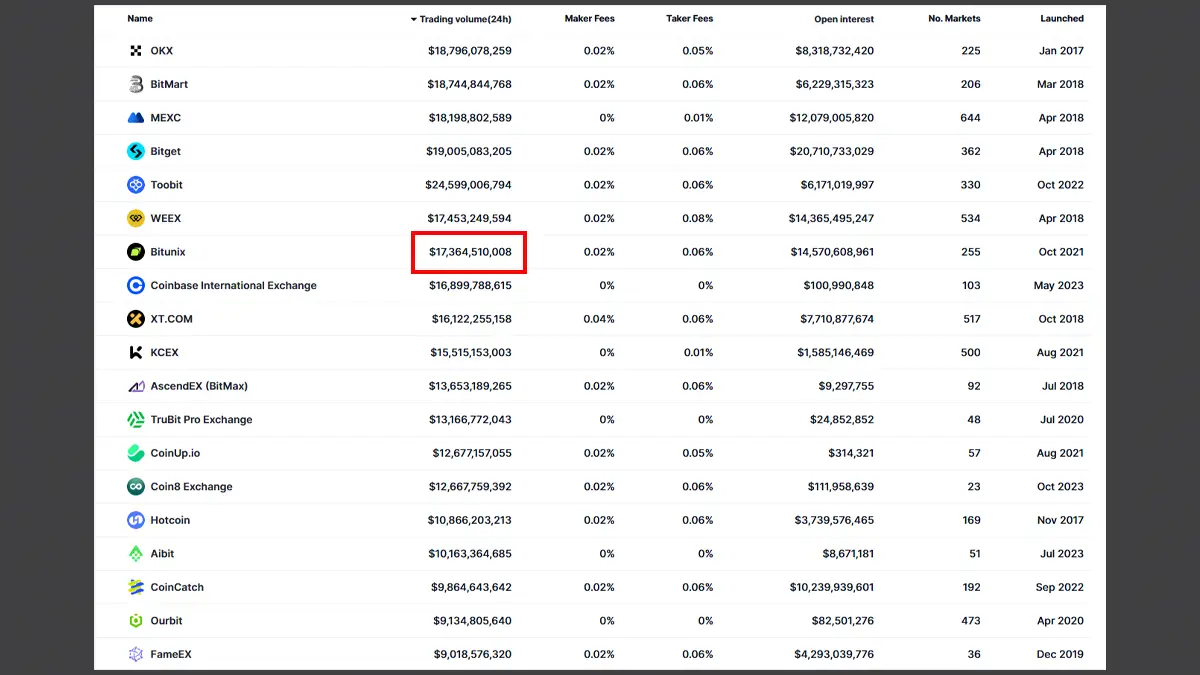Open the XT.COM exchange name link
The image size is (1200, 675).
pos(172,319)
